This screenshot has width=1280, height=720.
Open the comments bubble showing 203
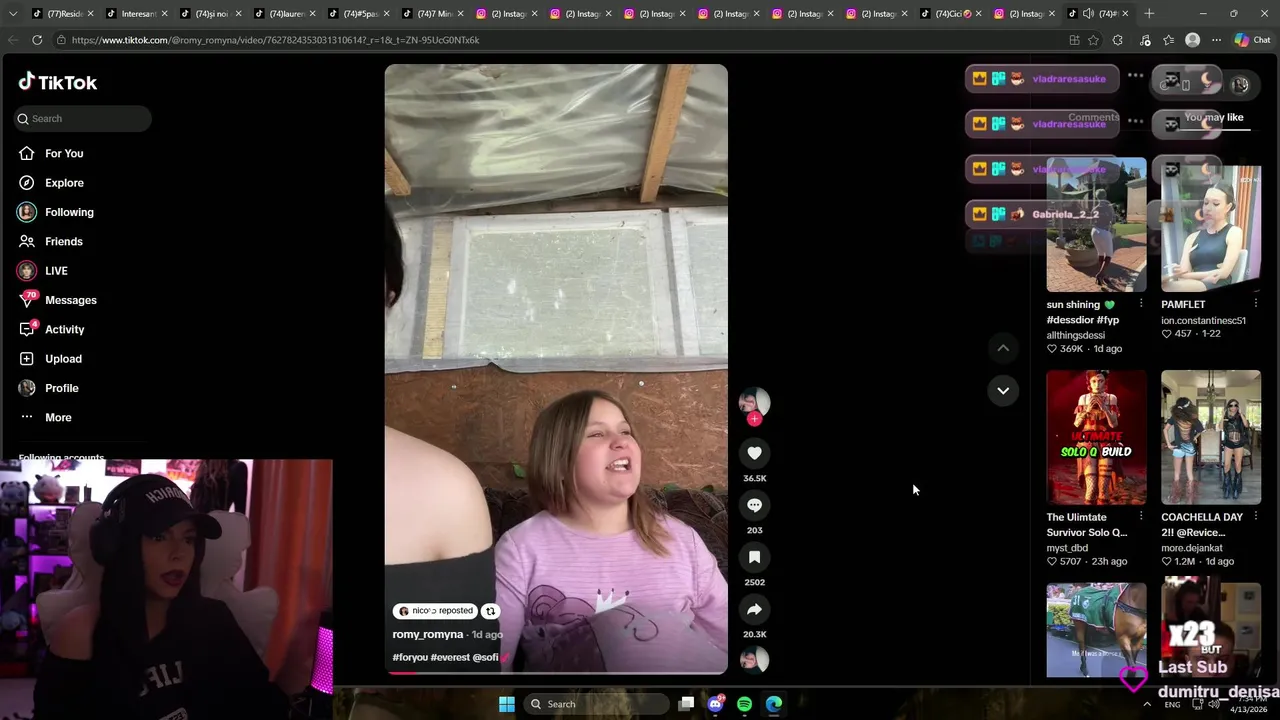click(754, 505)
